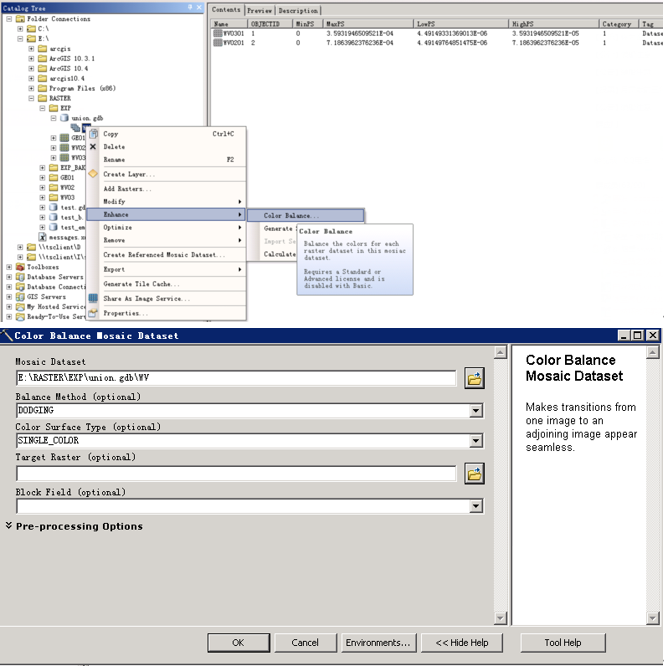Expand GIS Servers node

[9, 296]
